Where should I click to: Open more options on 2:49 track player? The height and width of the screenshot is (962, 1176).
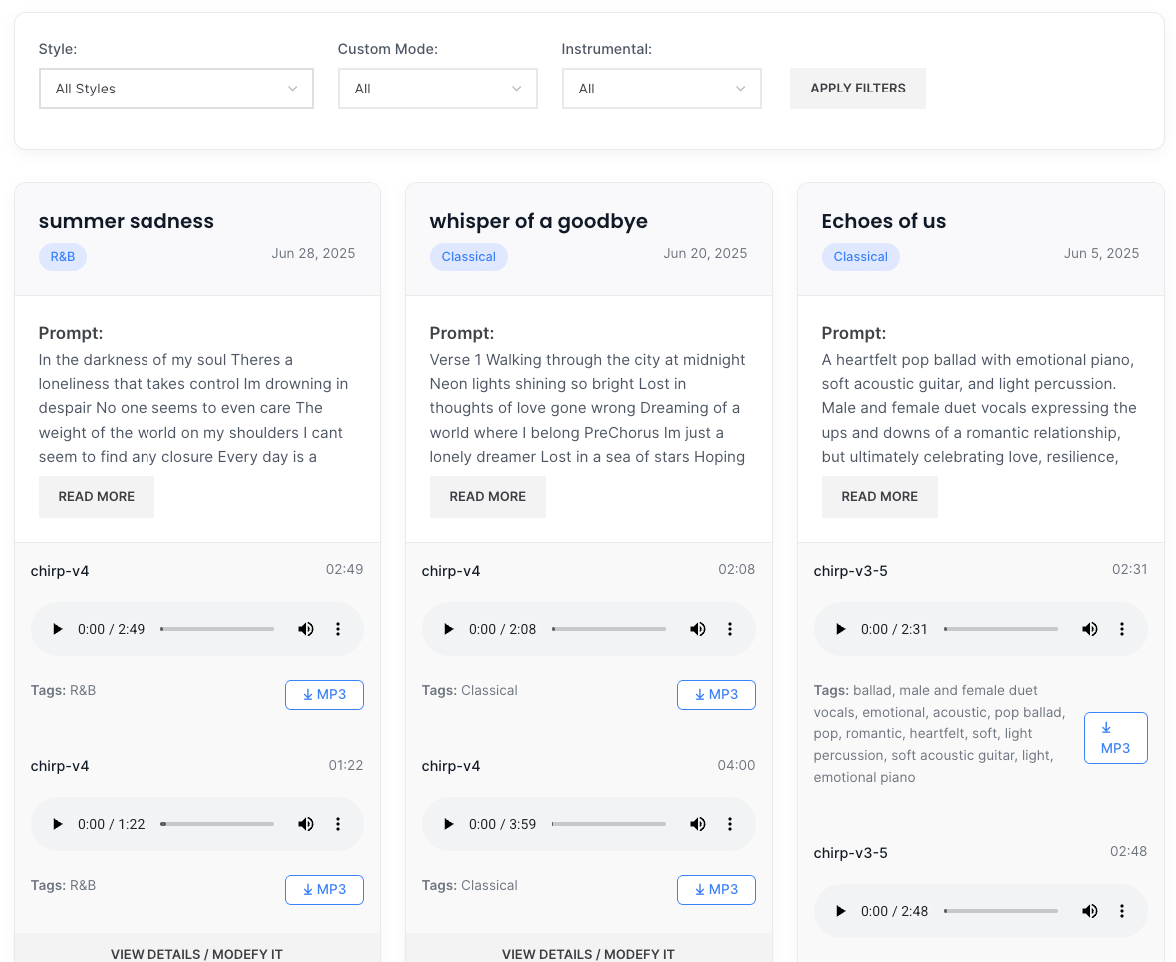coord(338,629)
